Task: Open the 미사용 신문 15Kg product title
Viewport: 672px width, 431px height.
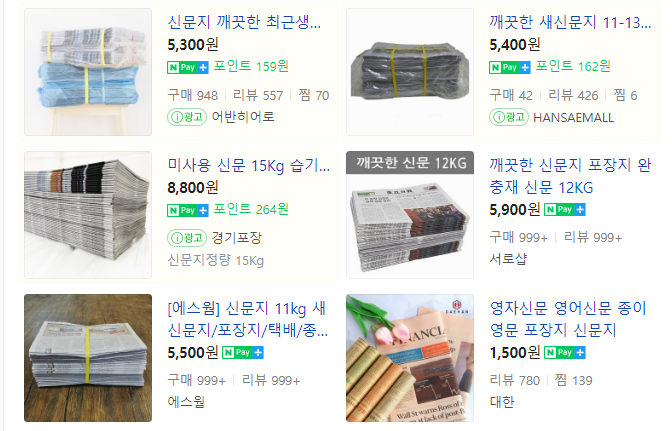Action: click(x=249, y=165)
